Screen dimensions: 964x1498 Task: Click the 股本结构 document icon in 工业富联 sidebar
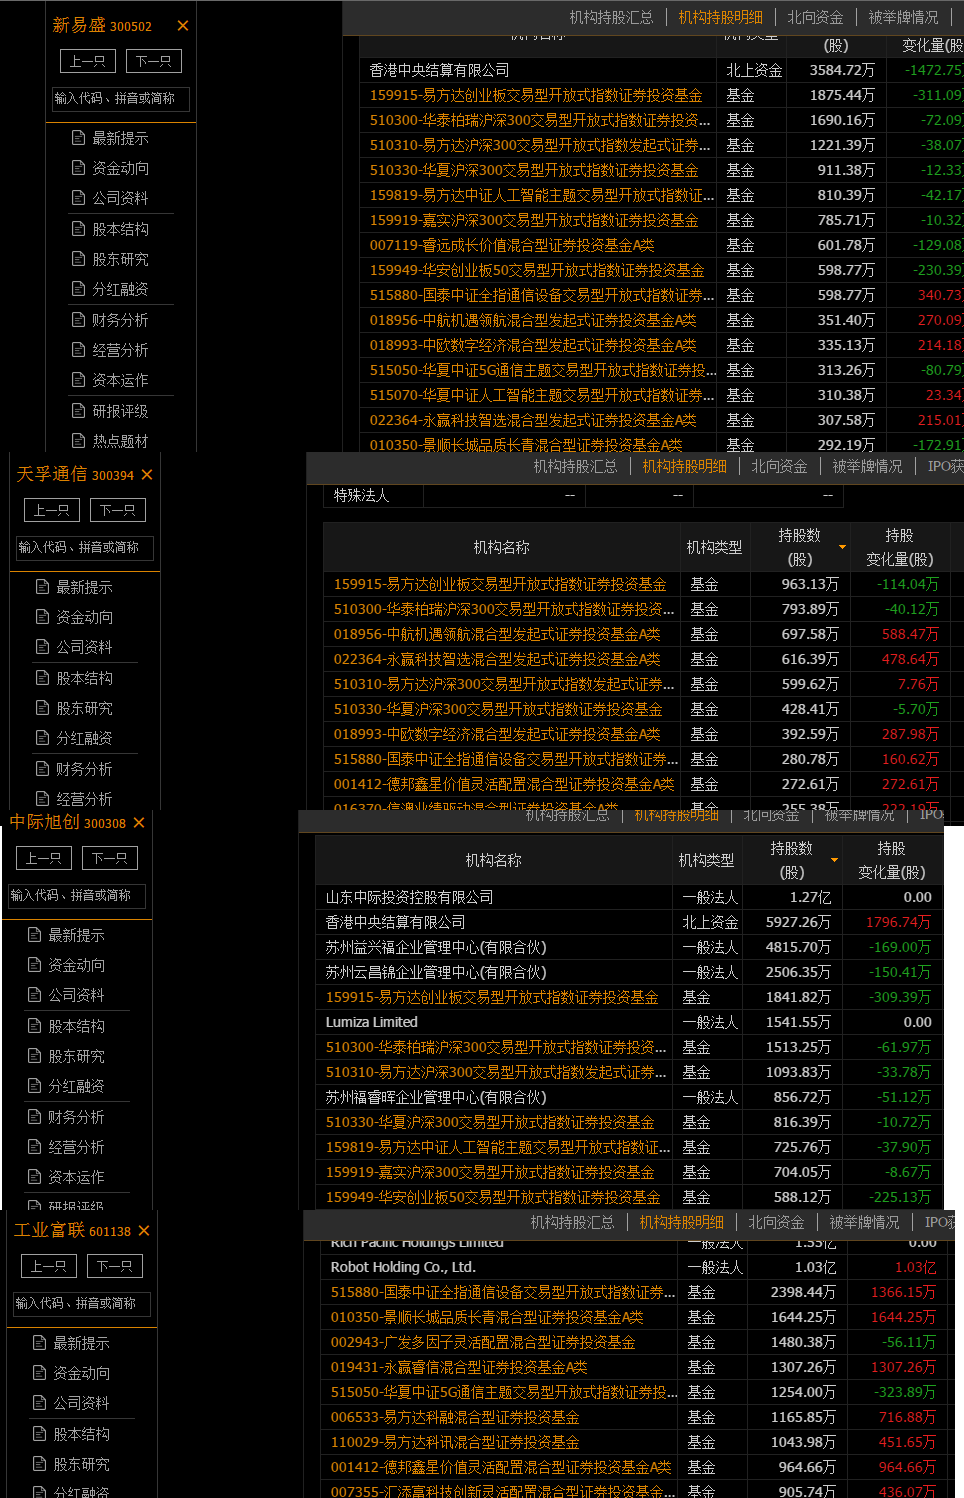click(x=40, y=1434)
